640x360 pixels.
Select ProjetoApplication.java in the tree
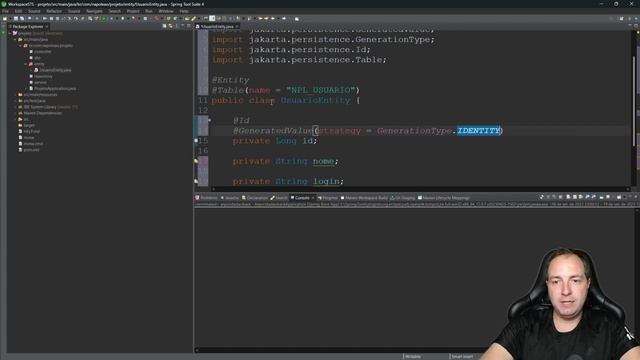click(x=55, y=89)
